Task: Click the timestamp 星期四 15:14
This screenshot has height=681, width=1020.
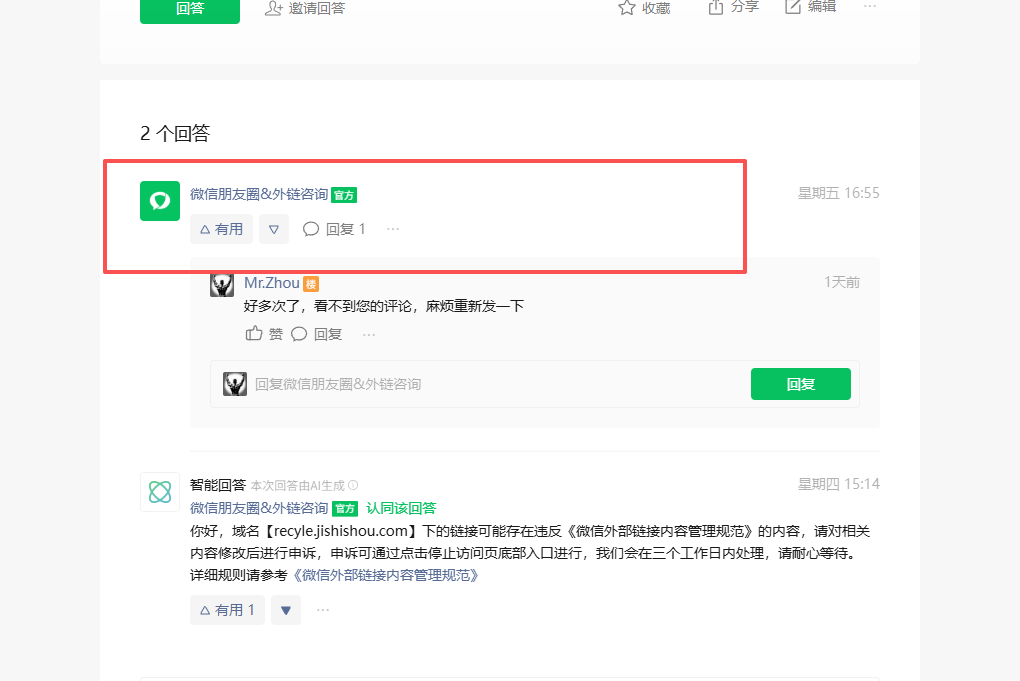Action: coord(839,484)
